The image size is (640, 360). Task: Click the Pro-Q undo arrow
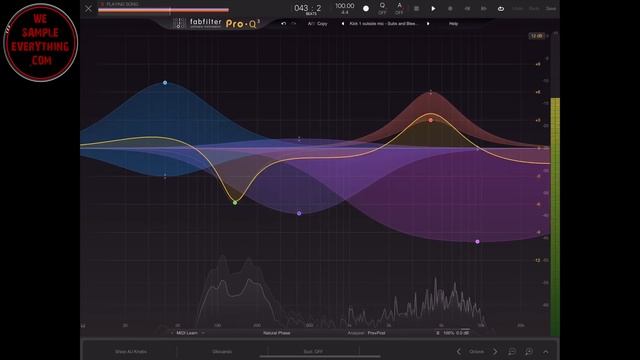point(283,24)
